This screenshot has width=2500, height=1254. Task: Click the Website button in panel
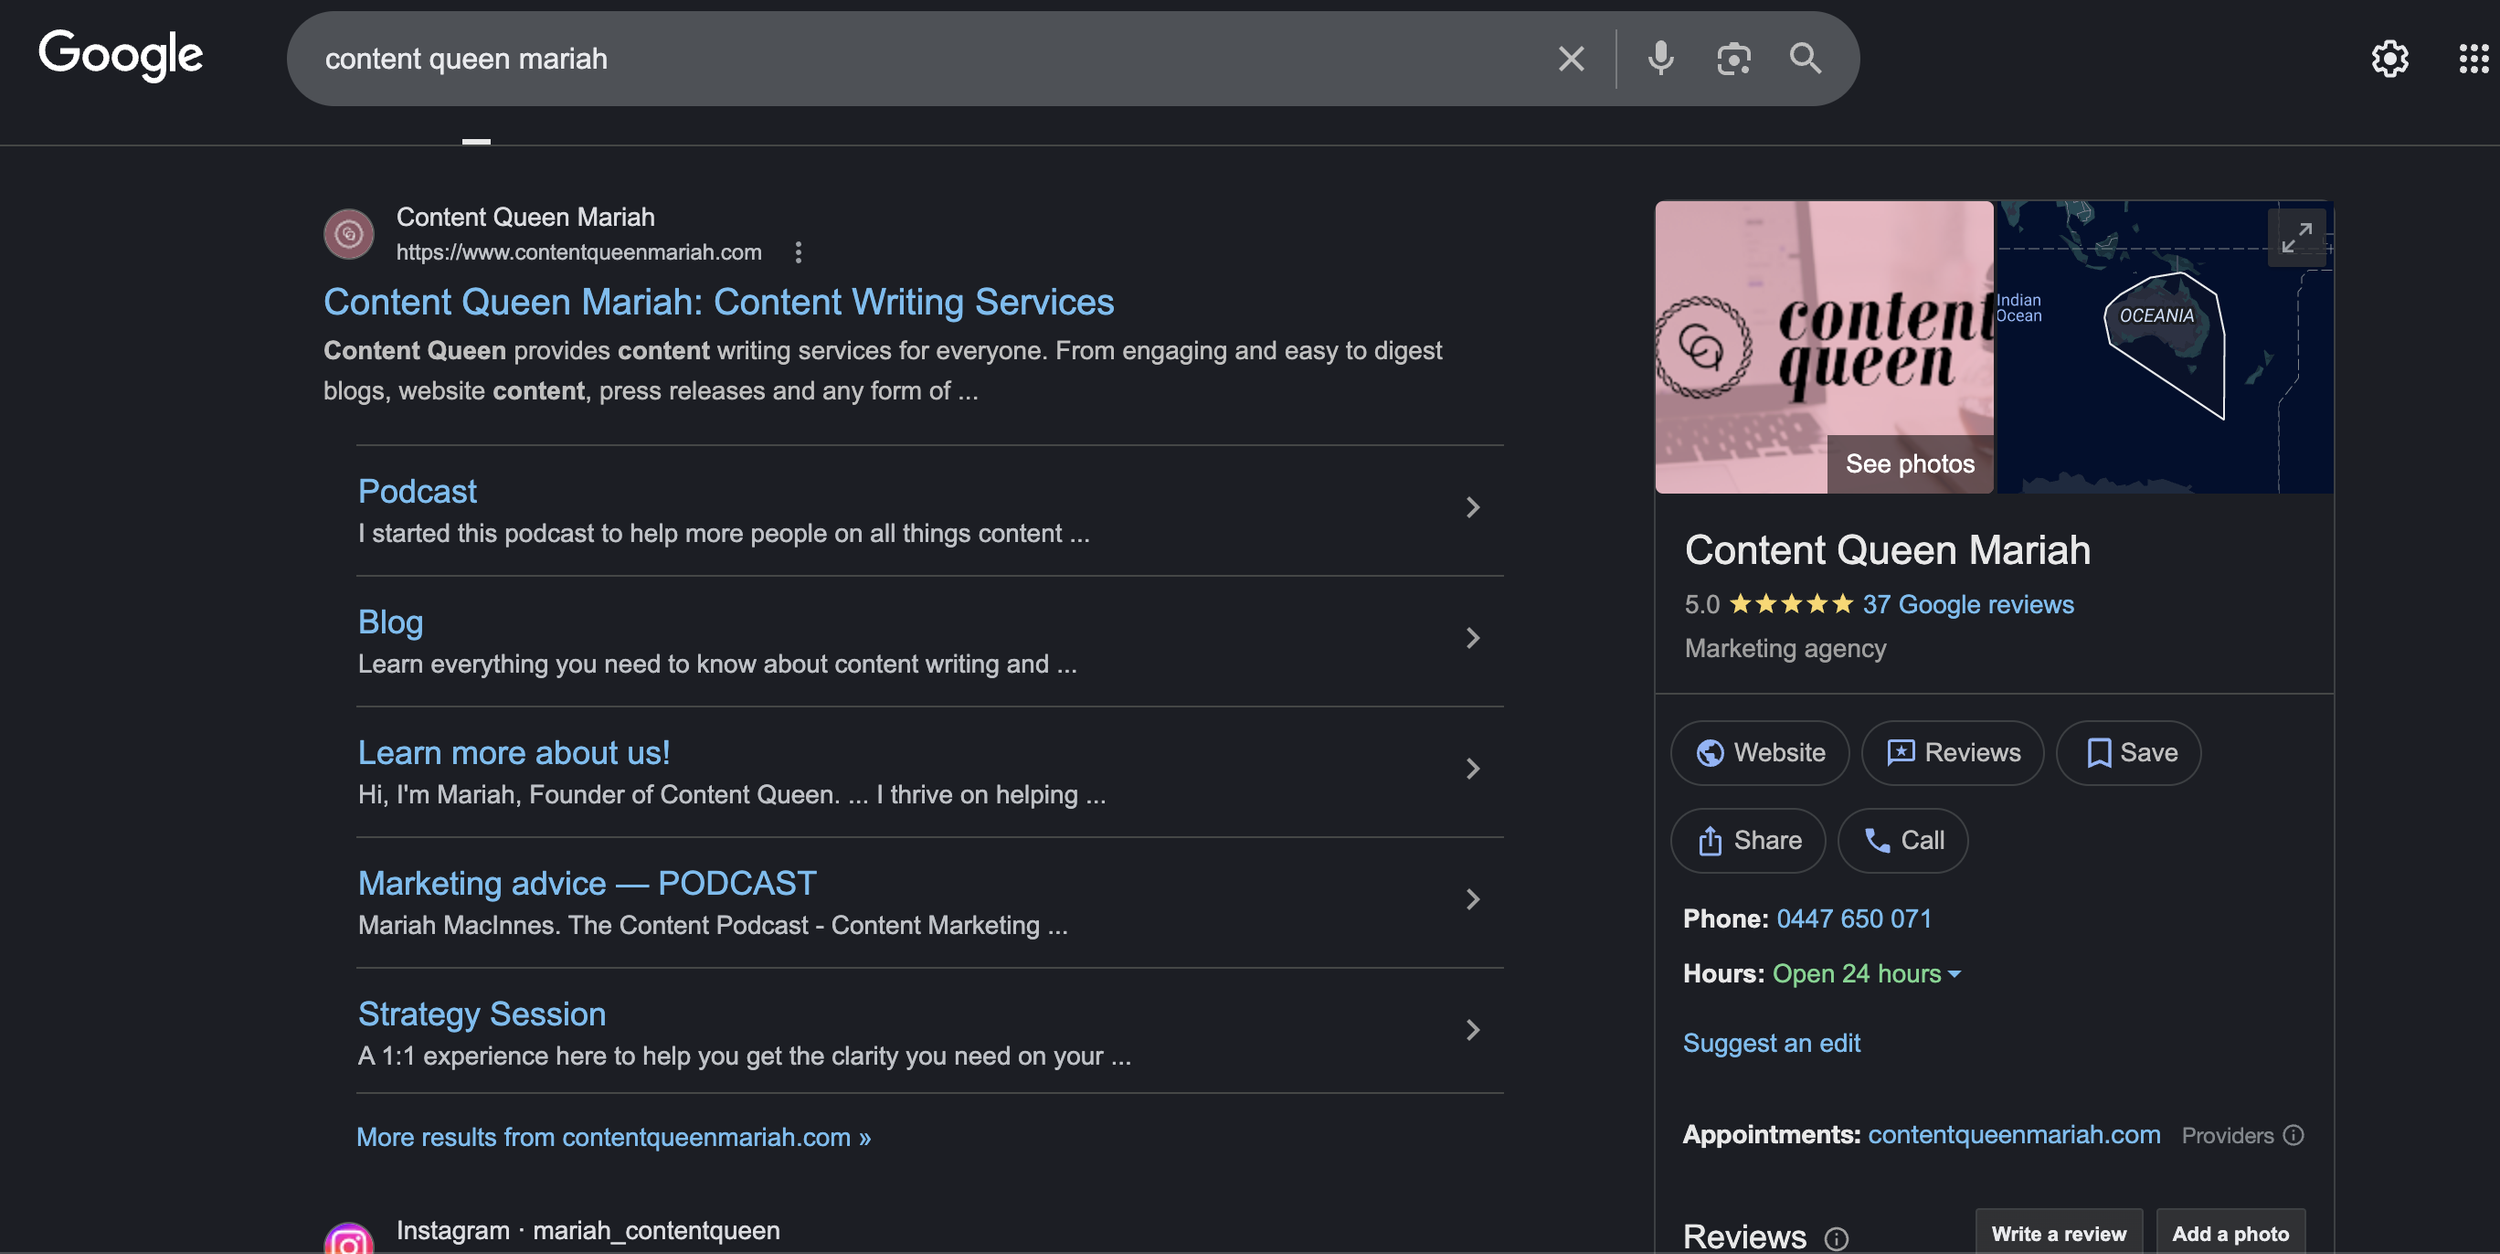coord(1760,753)
